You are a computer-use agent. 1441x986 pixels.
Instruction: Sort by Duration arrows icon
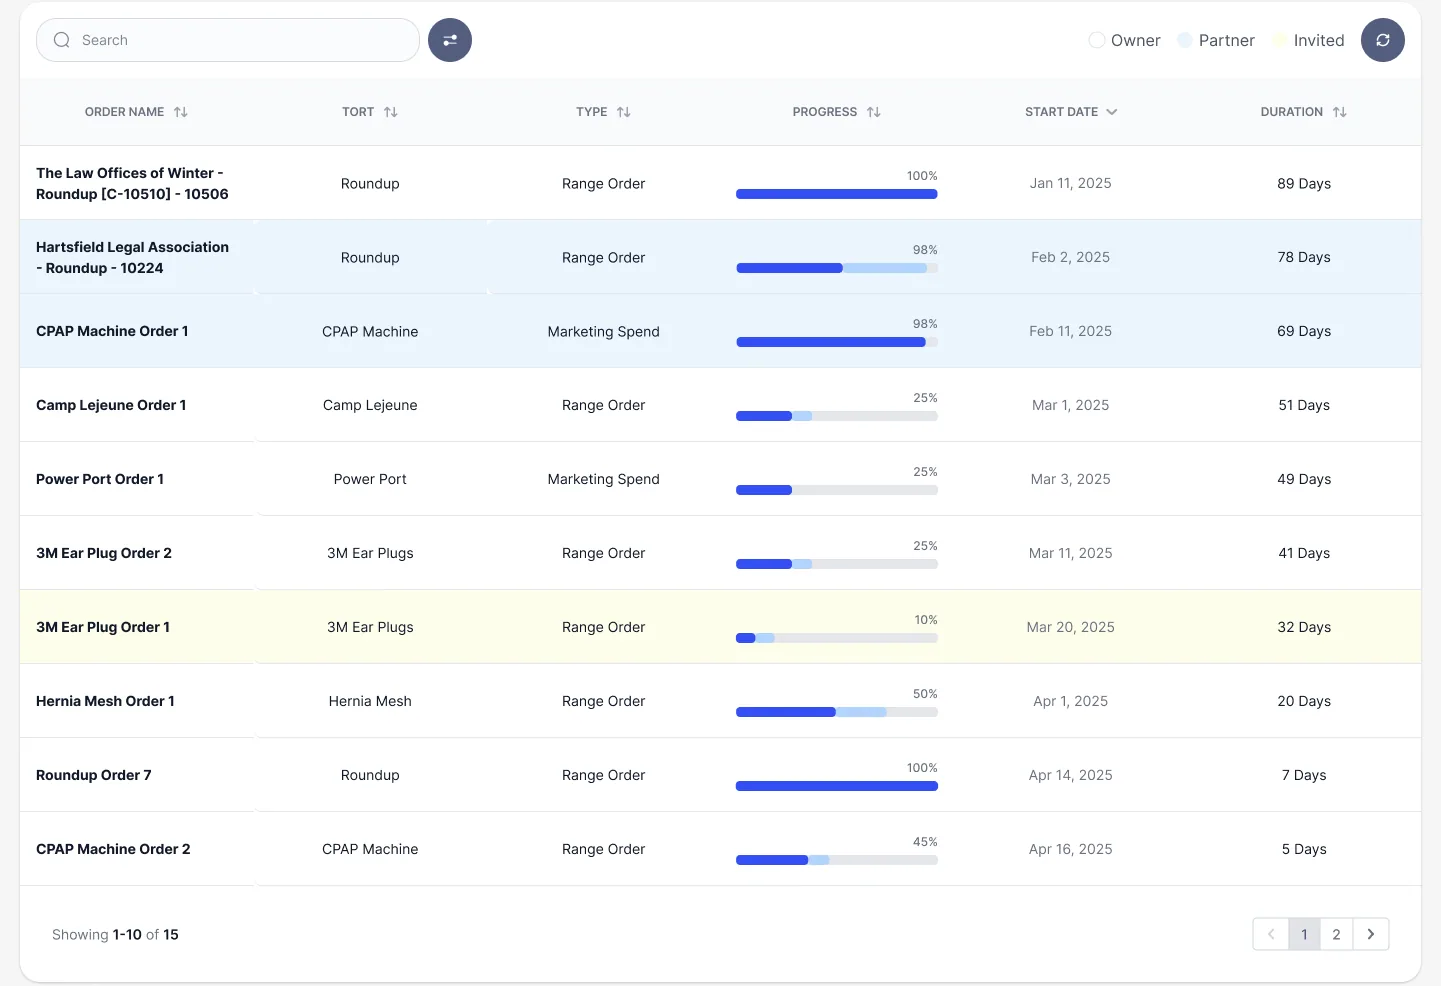1340,112
